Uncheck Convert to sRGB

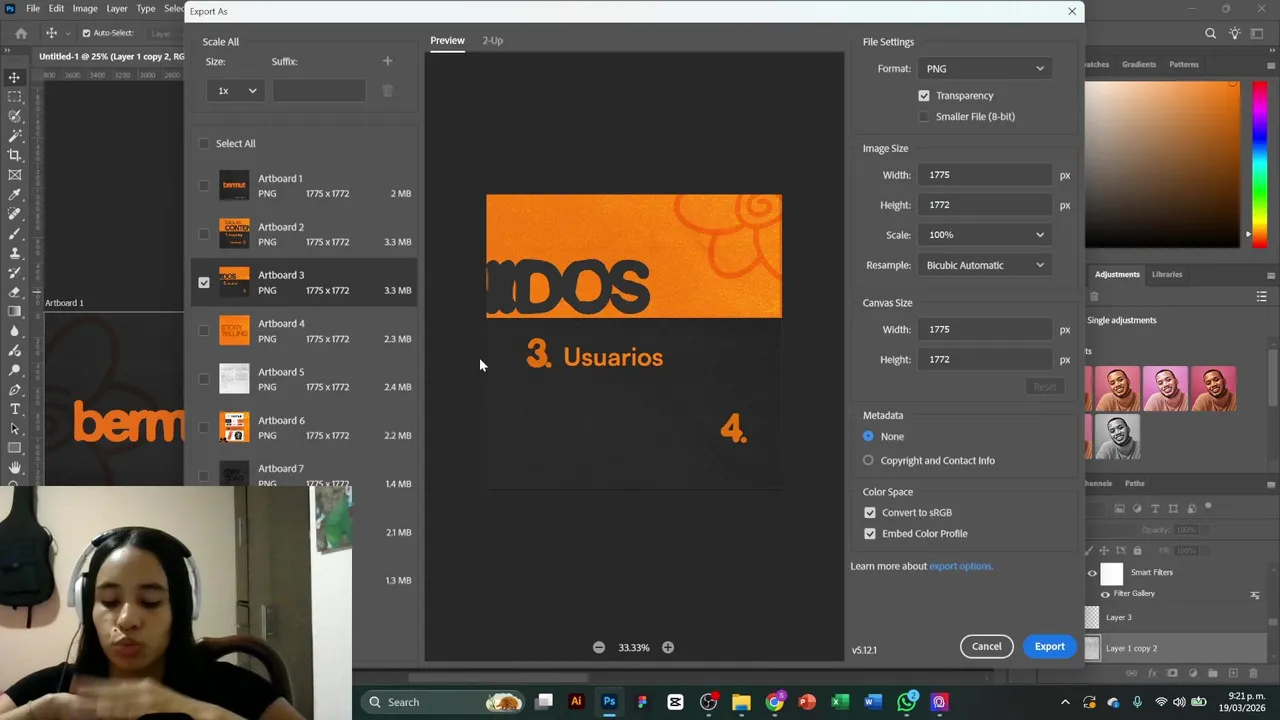tap(870, 513)
